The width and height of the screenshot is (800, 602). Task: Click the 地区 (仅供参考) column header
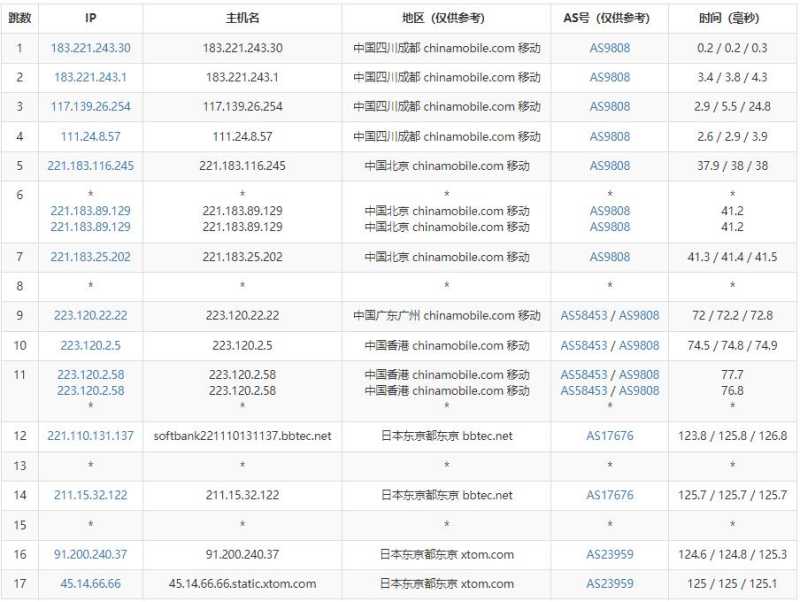446,18
